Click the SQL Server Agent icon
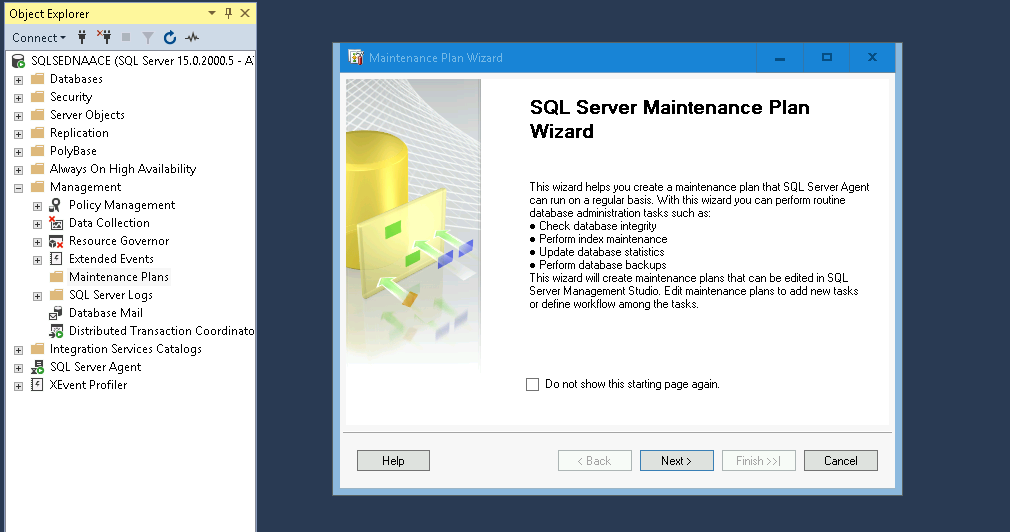 [x=38, y=367]
